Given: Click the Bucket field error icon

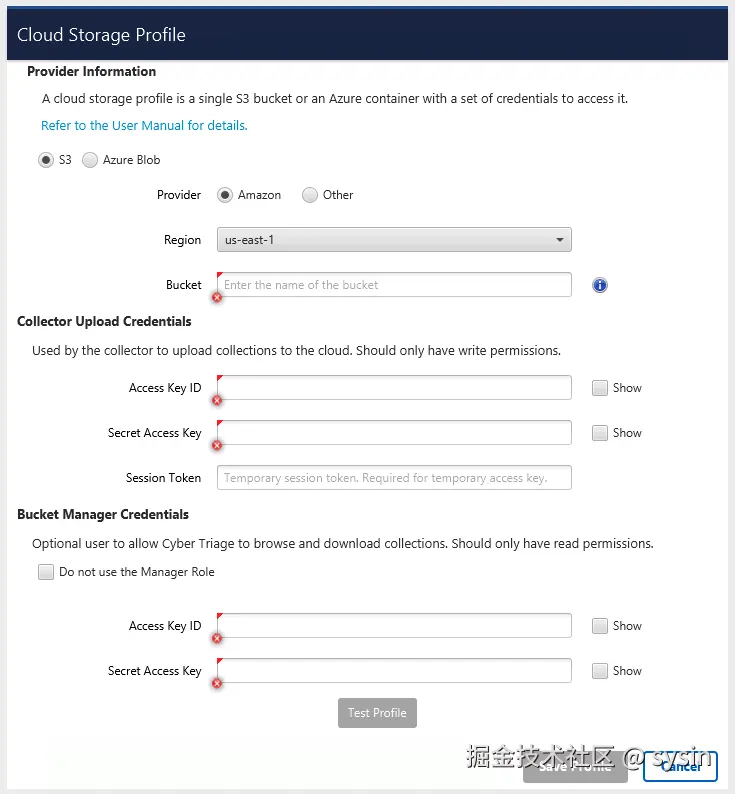Looking at the screenshot, I should tap(217, 297).
